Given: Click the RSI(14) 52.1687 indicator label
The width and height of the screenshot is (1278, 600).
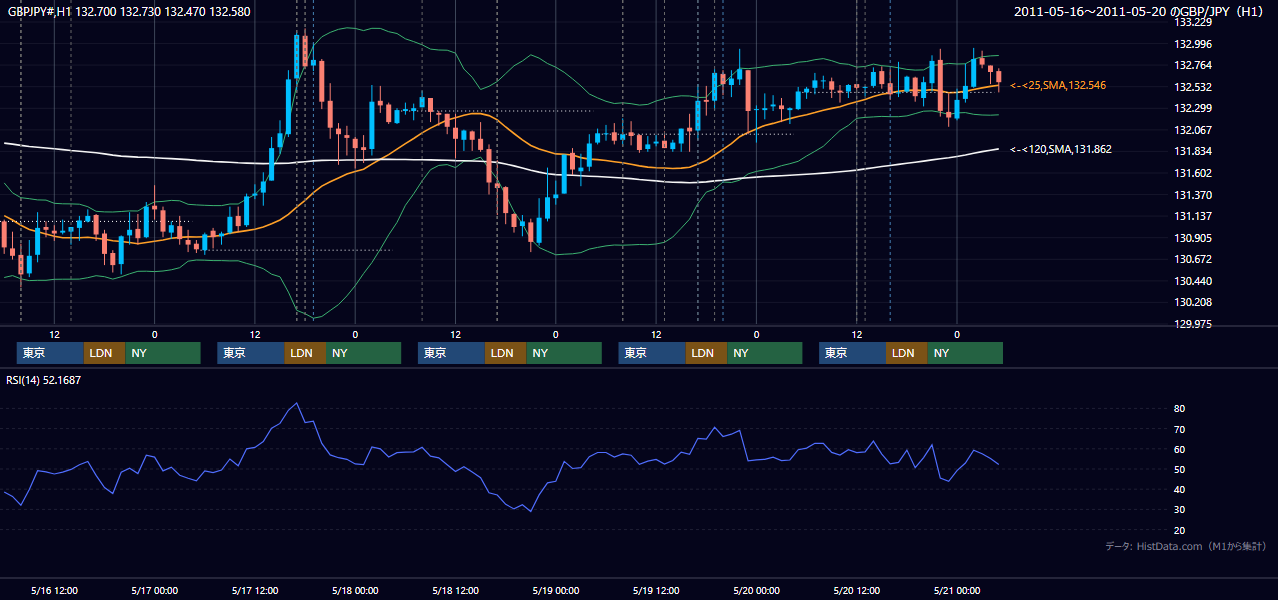Looking at the screenshot, I should pyautogui.click(x=44, y=380).
